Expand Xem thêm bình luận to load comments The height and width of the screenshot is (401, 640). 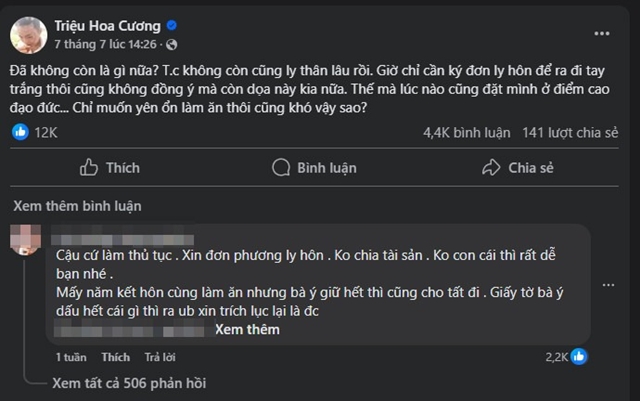[x=77, y=206]
